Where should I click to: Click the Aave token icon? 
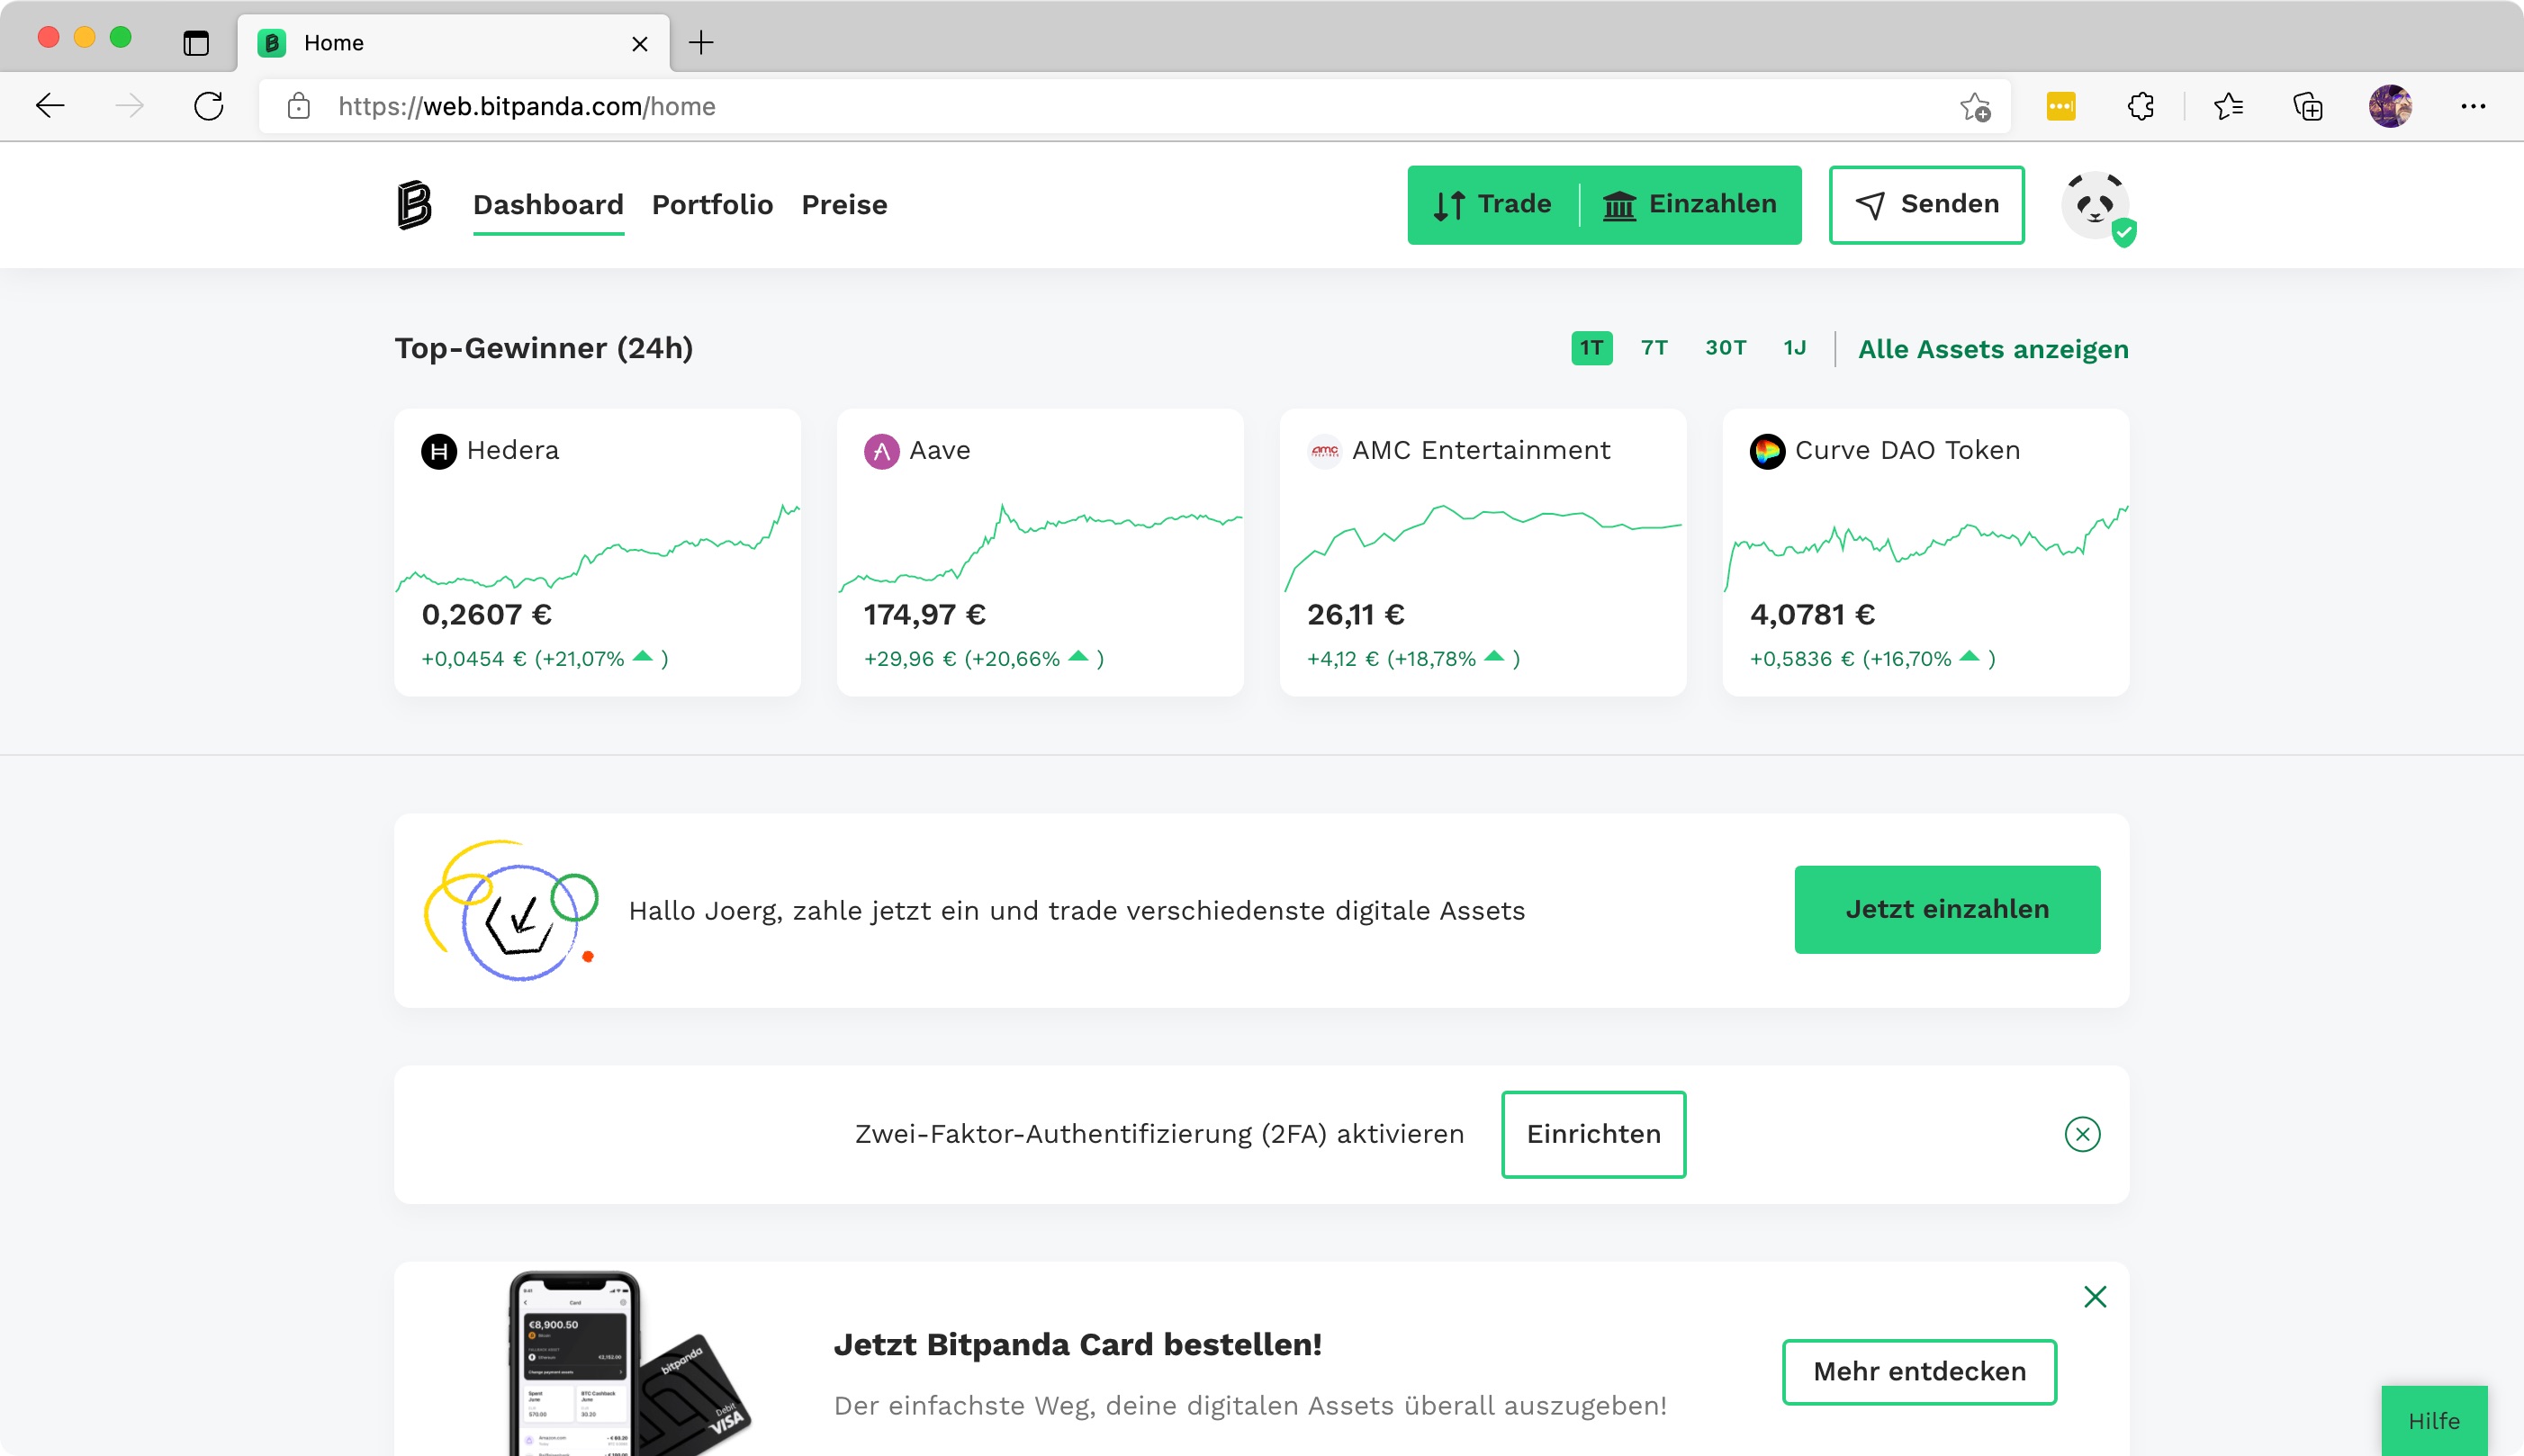tap(881, 451)
